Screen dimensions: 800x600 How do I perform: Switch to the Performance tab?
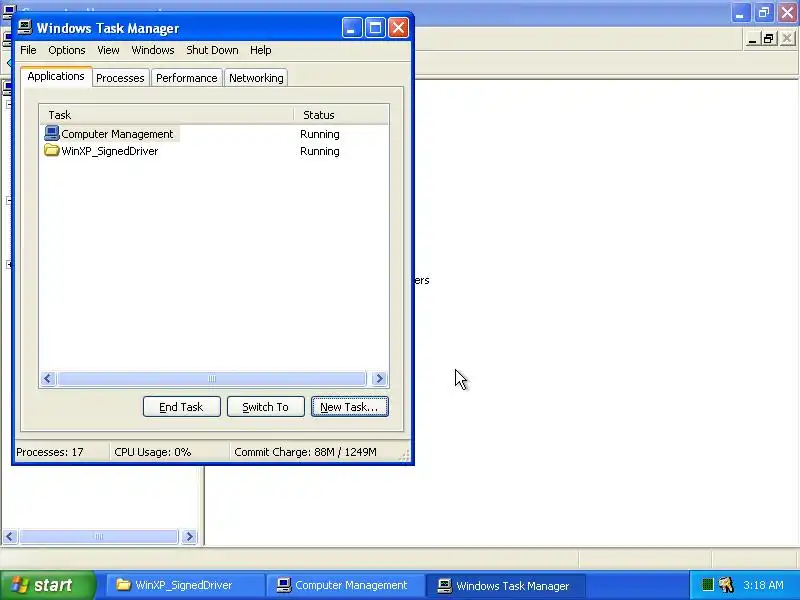(187, 78)
